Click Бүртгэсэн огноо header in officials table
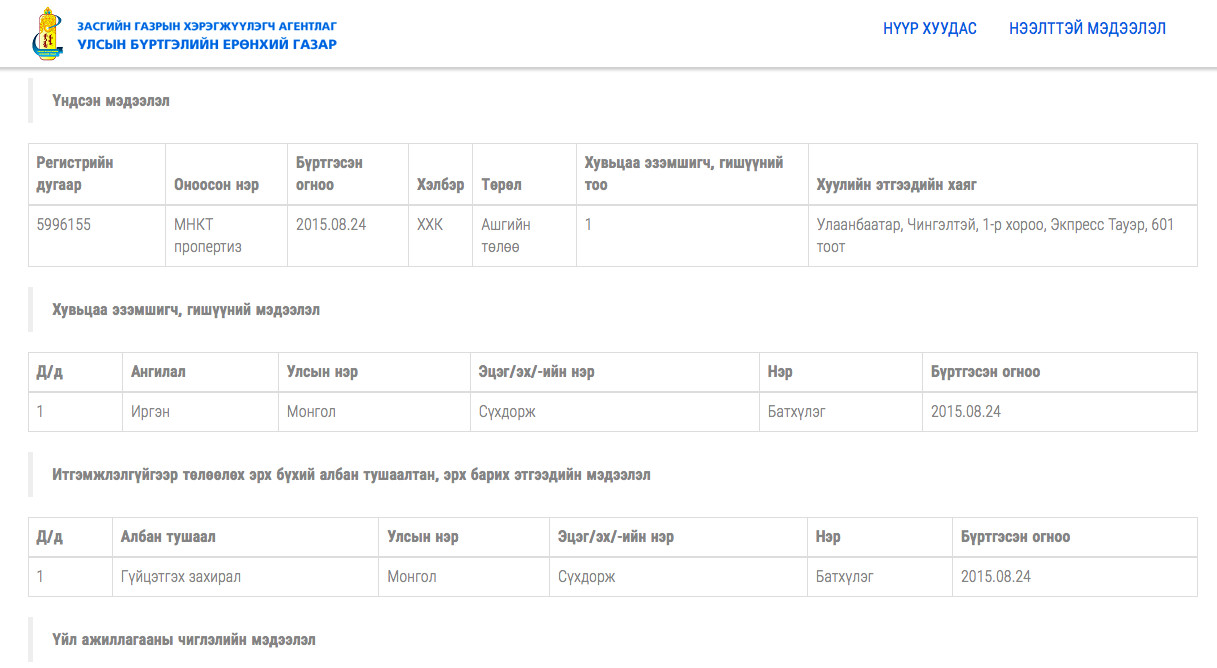Screen dimensions: 1217x668 click(x=1075, y=537)
